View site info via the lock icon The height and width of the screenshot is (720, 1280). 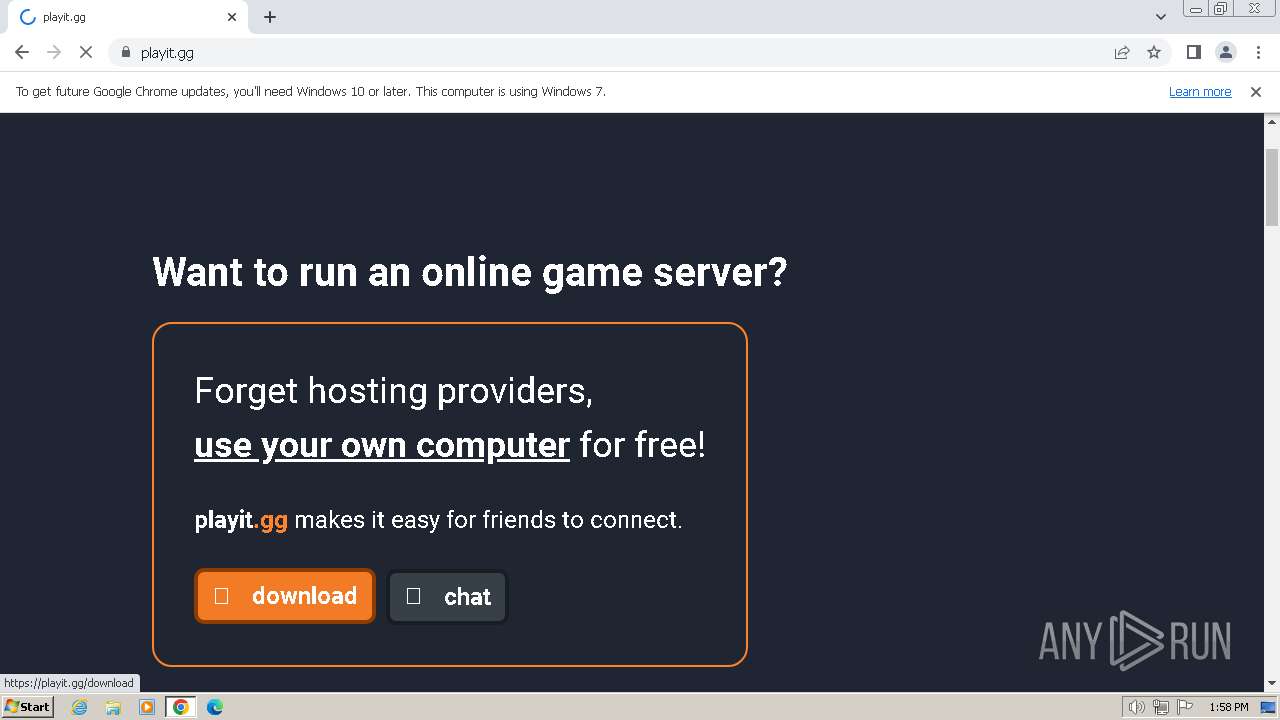[x=126, y=52]
